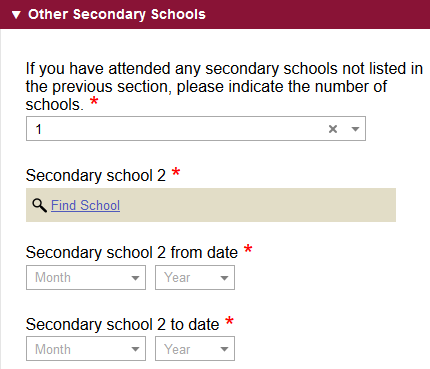This screenshot has width=430, height=369.
Task: Clear the number of schools selection
Action: point(333,129)
